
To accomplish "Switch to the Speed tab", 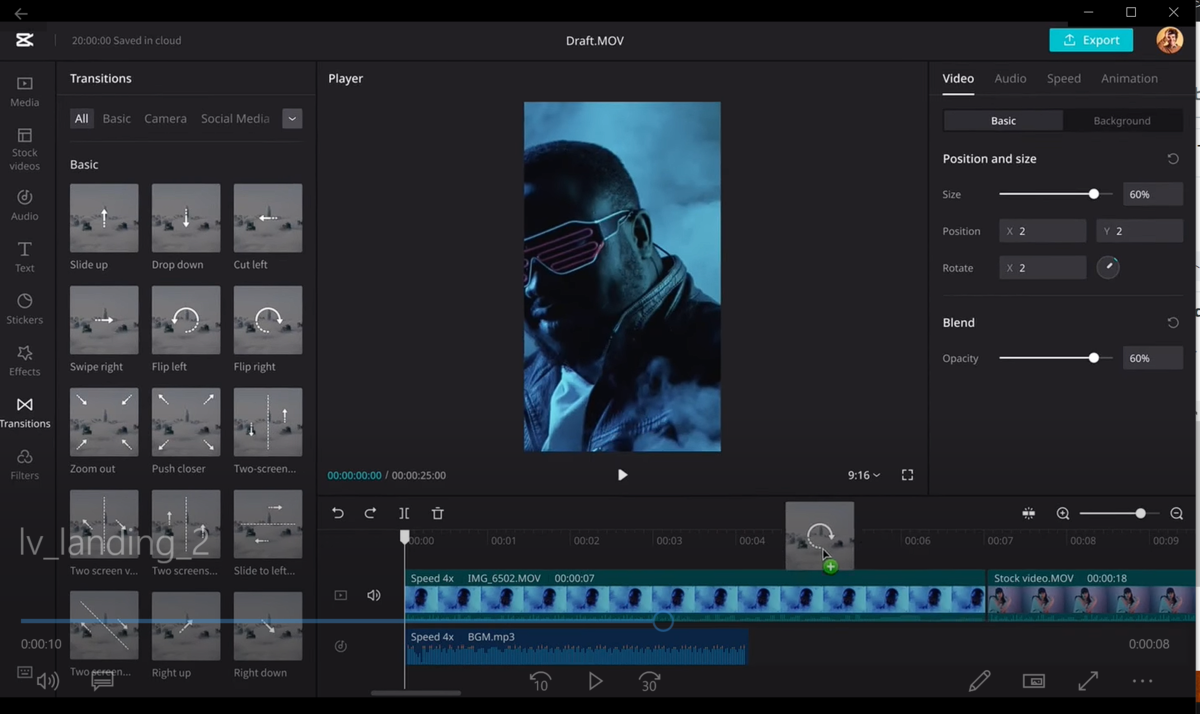I will 1063,78.
